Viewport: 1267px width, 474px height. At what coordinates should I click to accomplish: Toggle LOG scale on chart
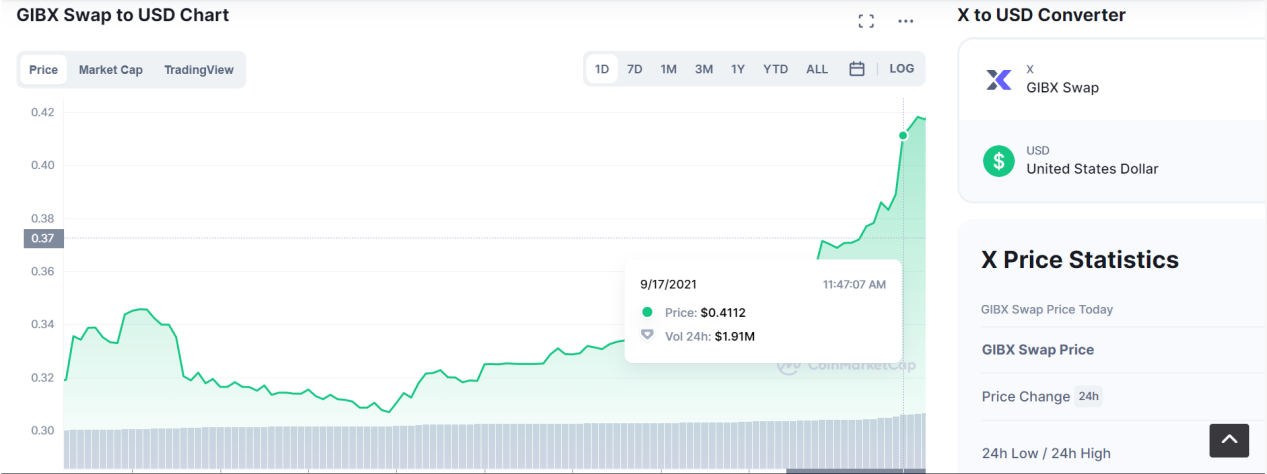[x=902, y=69]
